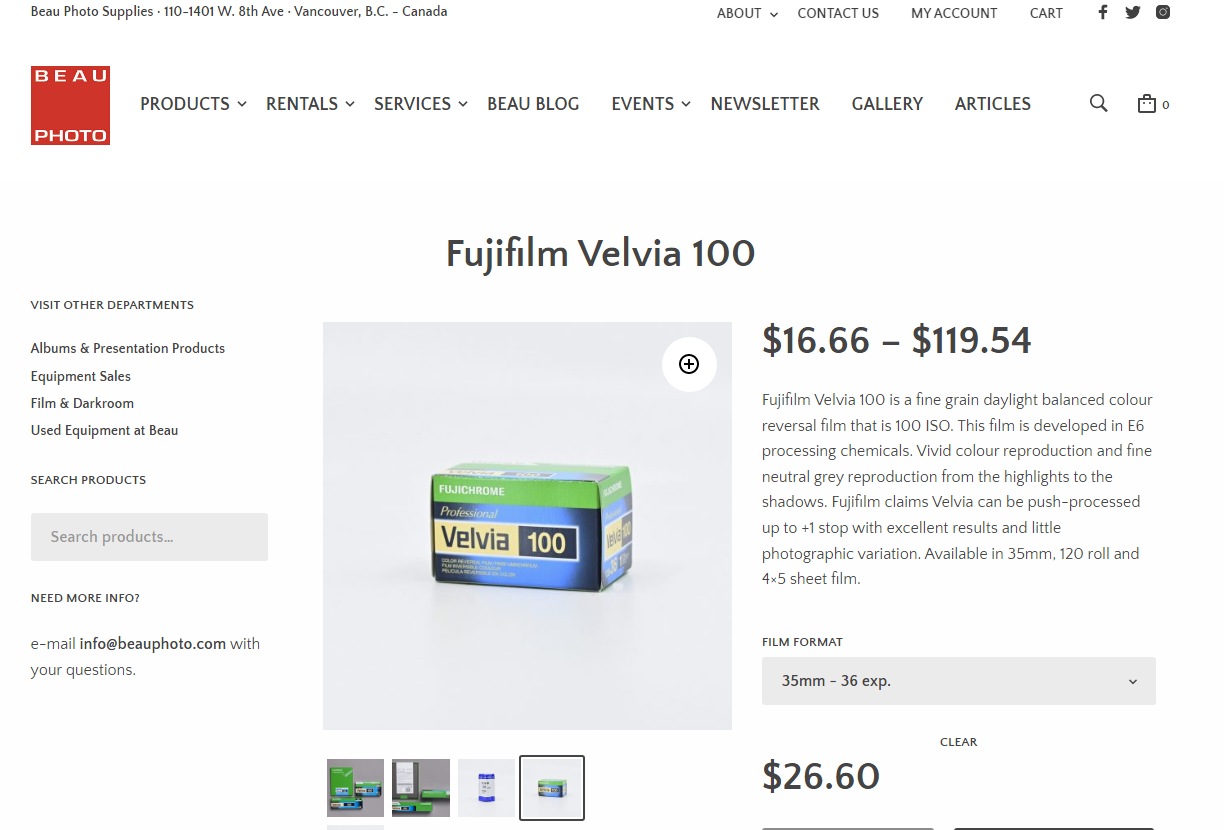The image size is (1224, 830).
Task: Open the Facebook page icon
Action: (x=1103, y=12)
